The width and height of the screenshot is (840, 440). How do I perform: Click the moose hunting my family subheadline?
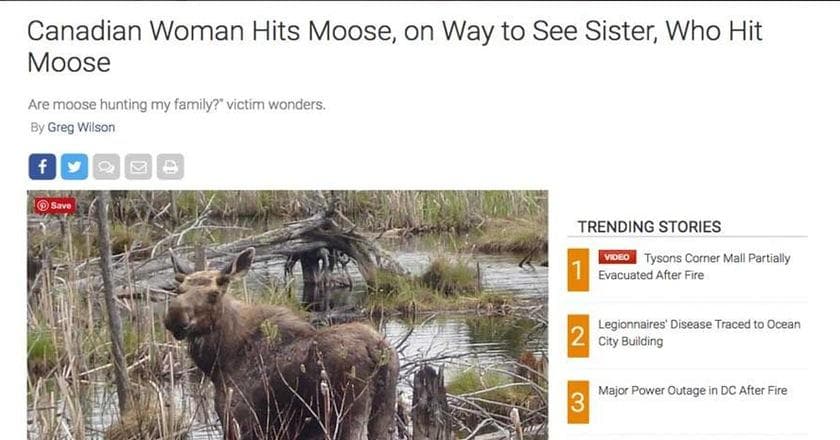coord(177,105)
